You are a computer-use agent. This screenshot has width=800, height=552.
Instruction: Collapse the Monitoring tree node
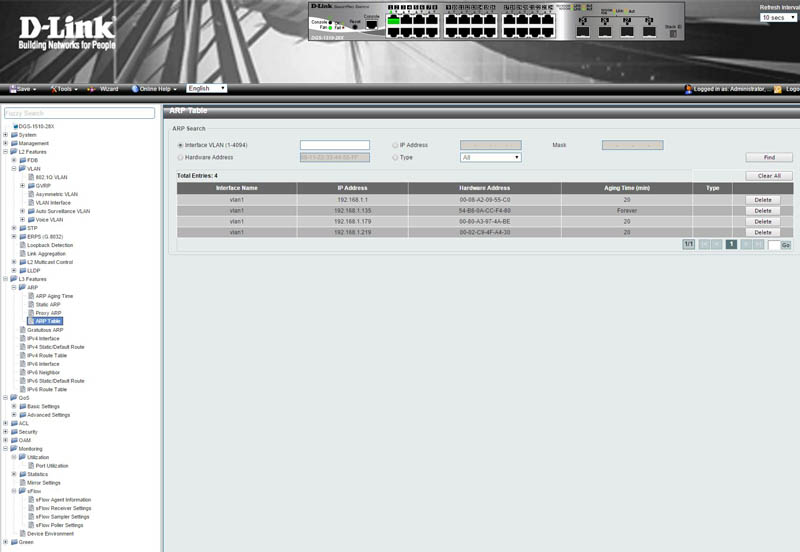tap(6, 448)
